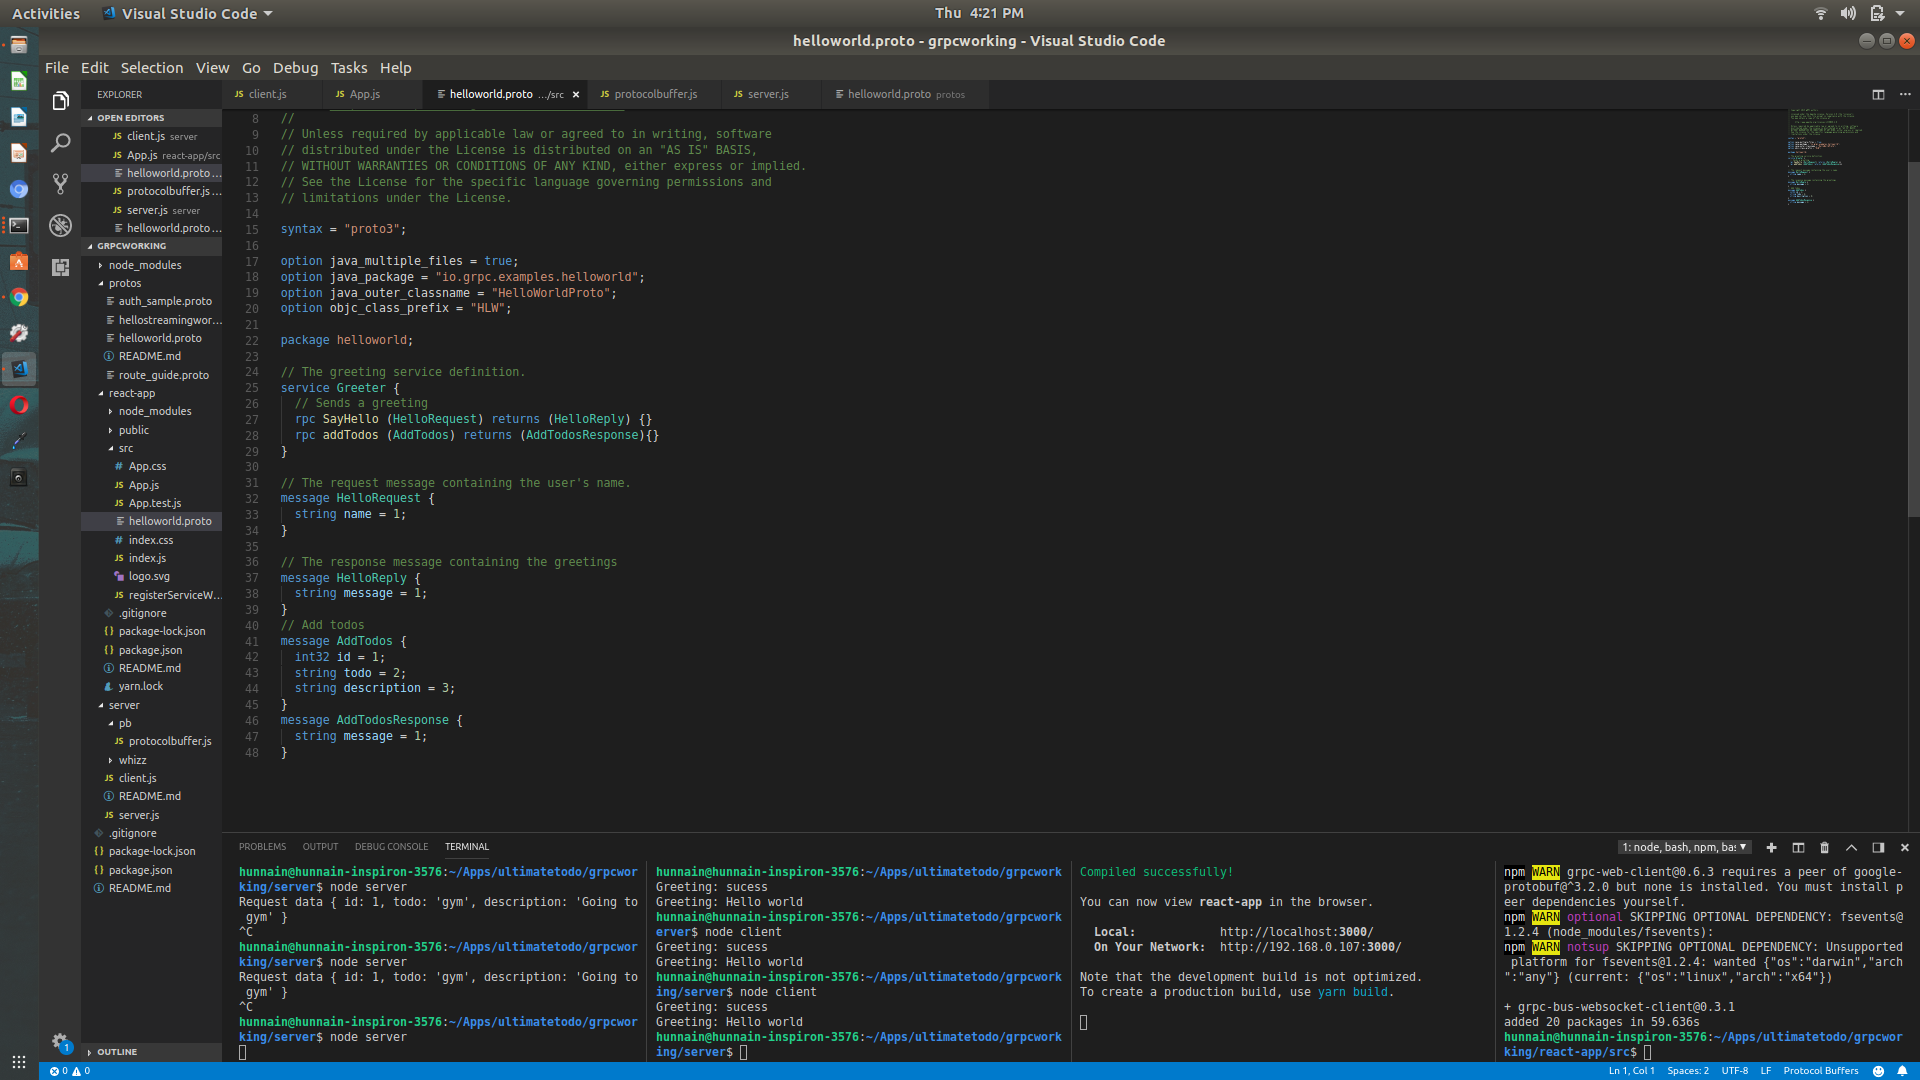This screenshot has height=1080, width=1920.
Task: Open the Debug view in the activity bar
Action: point(60,225)
